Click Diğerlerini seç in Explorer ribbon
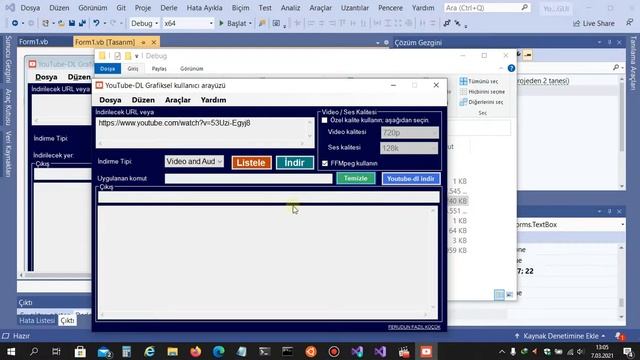Viewport: 640px width, 360px height. coord(482,102)
